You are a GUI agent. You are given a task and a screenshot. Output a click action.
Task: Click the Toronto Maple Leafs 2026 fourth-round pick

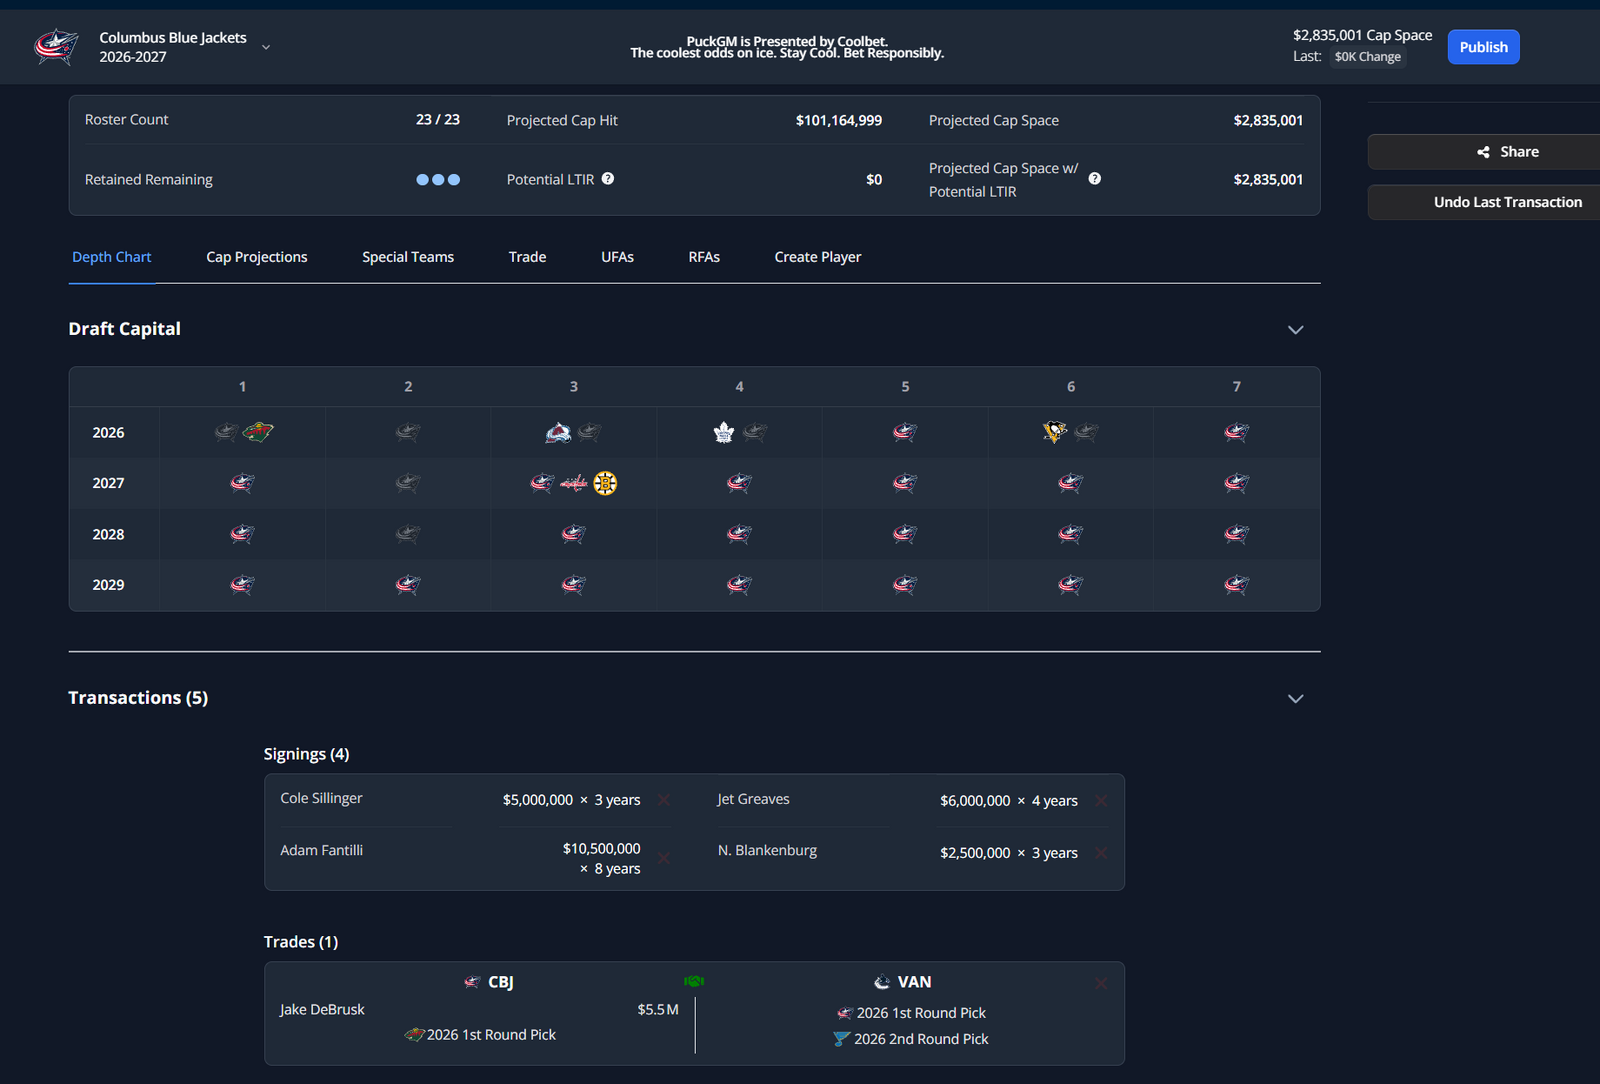pos(724,432)
